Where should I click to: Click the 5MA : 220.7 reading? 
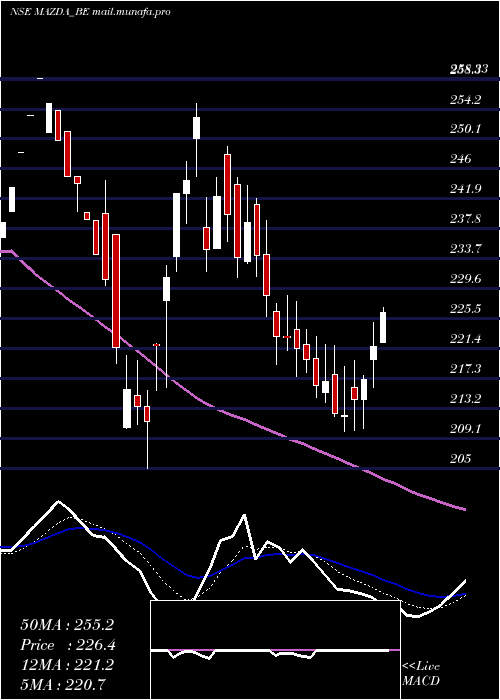pyautogui.click(x=63, y=684)
